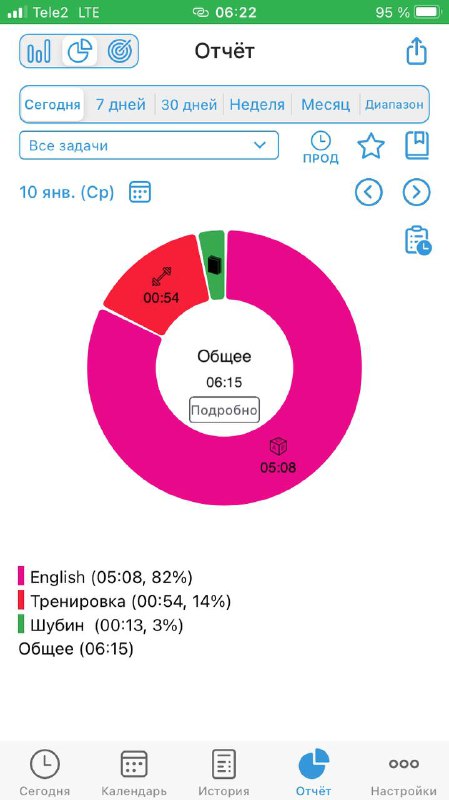Viewport: 449px width, 800px height.
Task: Switch to the 7 дней period
Action: (120, 105)
